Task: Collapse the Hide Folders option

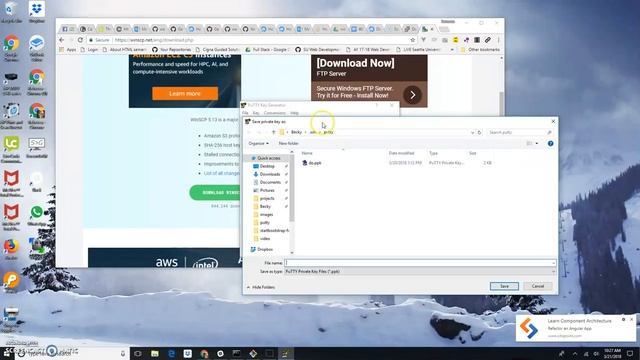Action: pos(261,287)
